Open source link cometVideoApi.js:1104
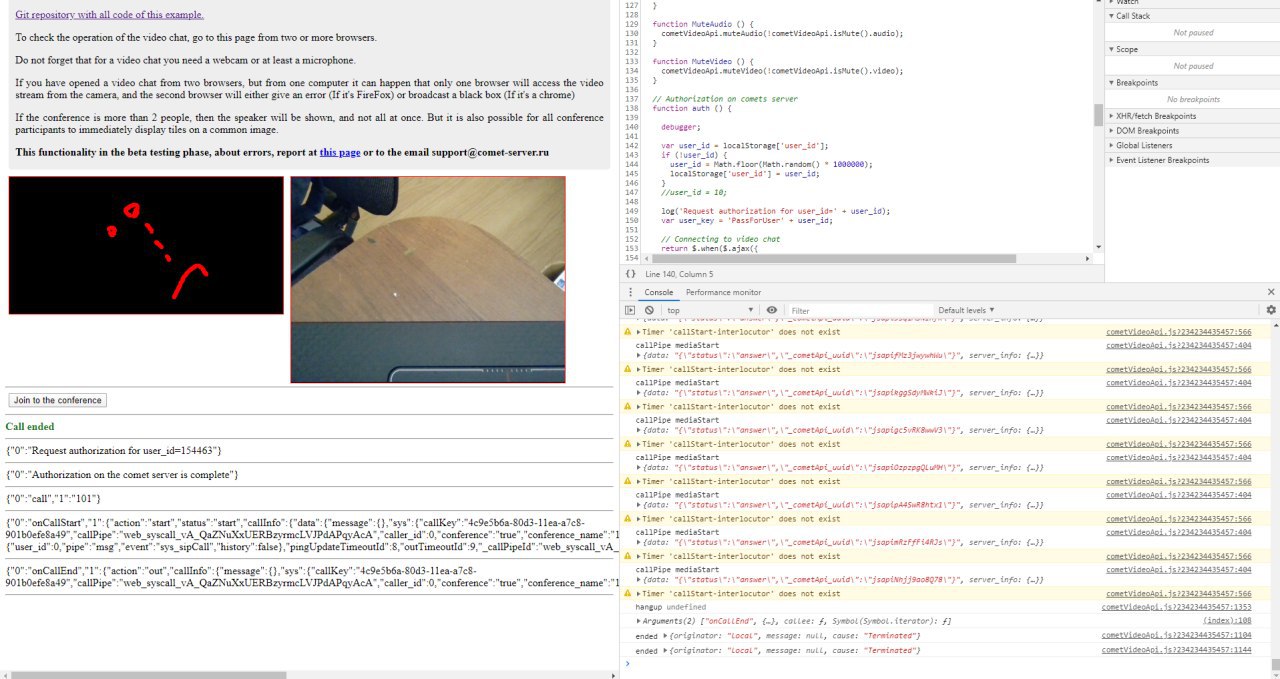This screenshot has height=679, width=1280. click(x=1176, y=636)
